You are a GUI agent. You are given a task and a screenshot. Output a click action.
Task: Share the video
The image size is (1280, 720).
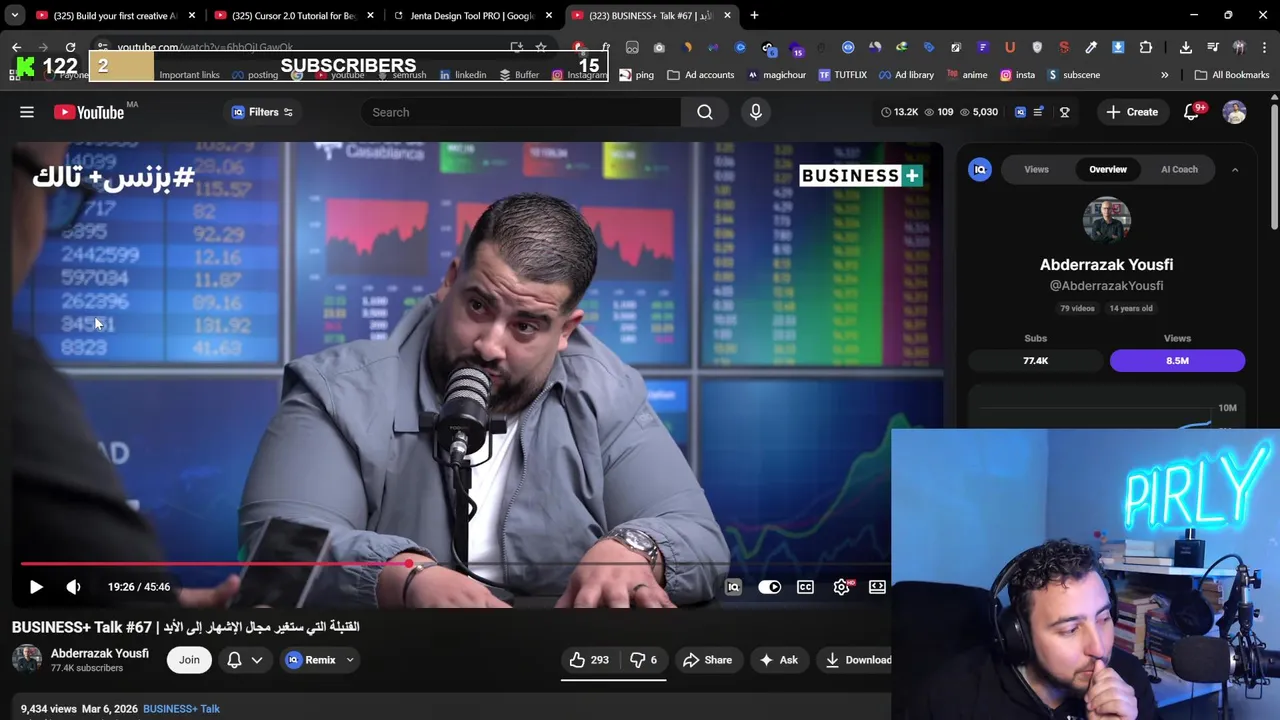pos(707,660)
